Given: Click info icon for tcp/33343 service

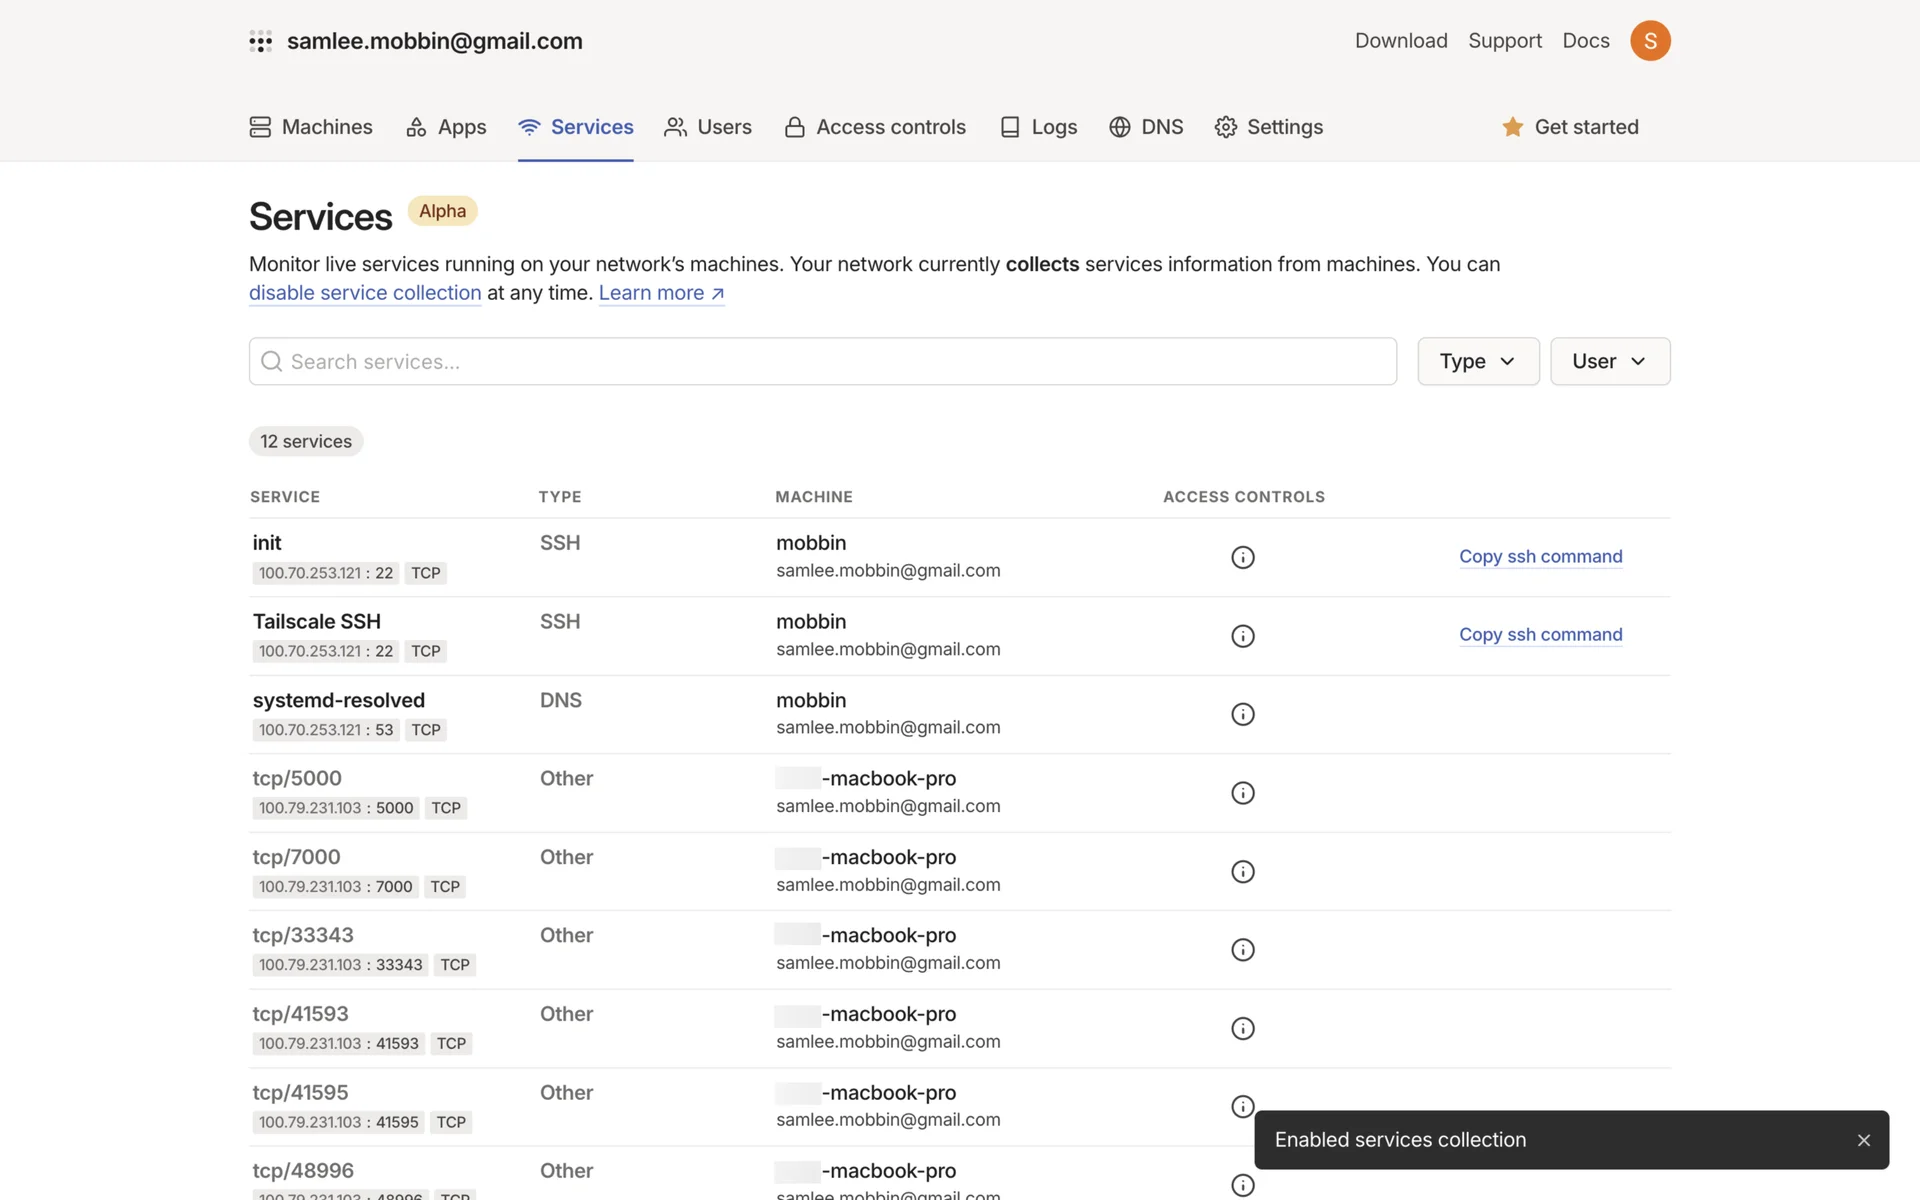Looking at the screenshot, I should [1242, 950].
